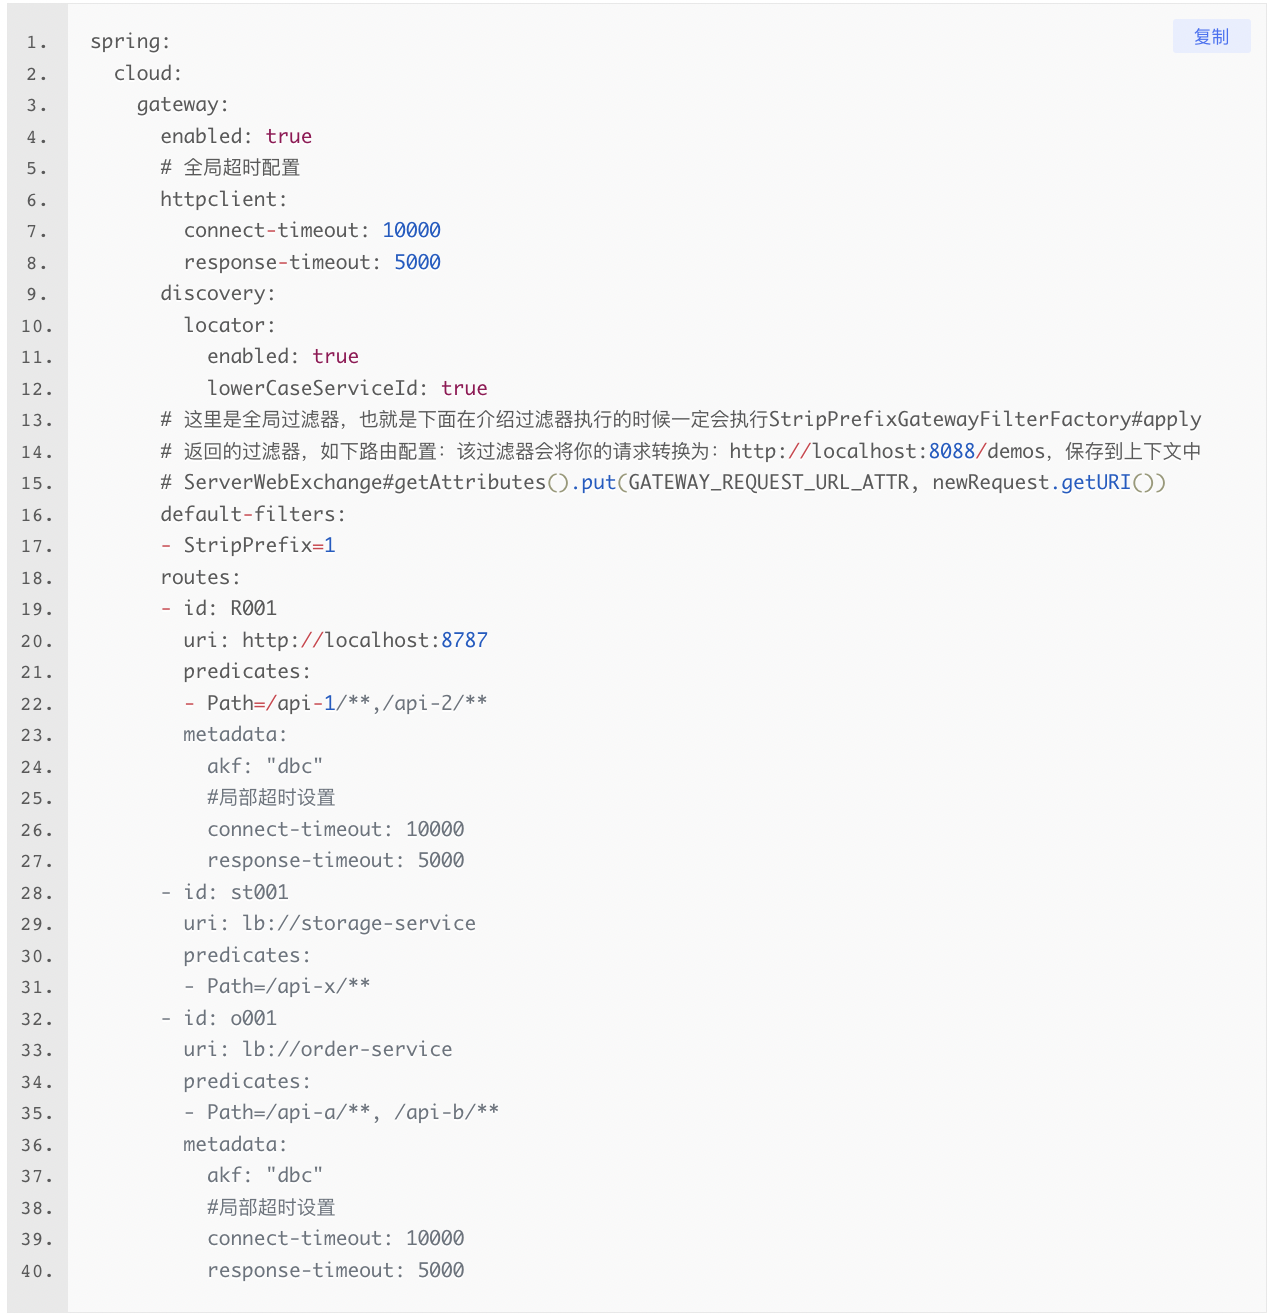
Task: Click the 'http://localhost:8787' uri value
Action: coord(365,641)
